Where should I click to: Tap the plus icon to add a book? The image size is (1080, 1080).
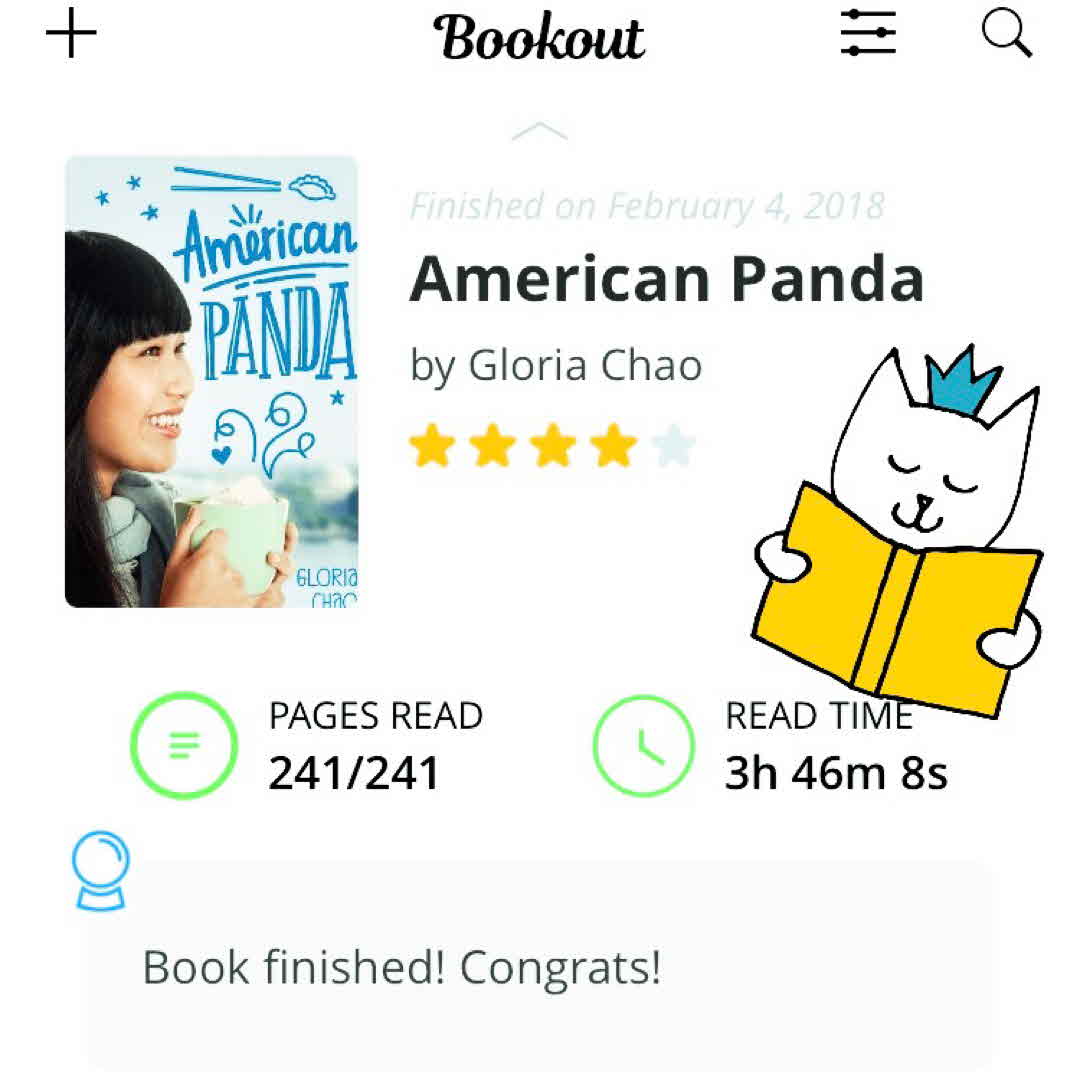point(72,36)
